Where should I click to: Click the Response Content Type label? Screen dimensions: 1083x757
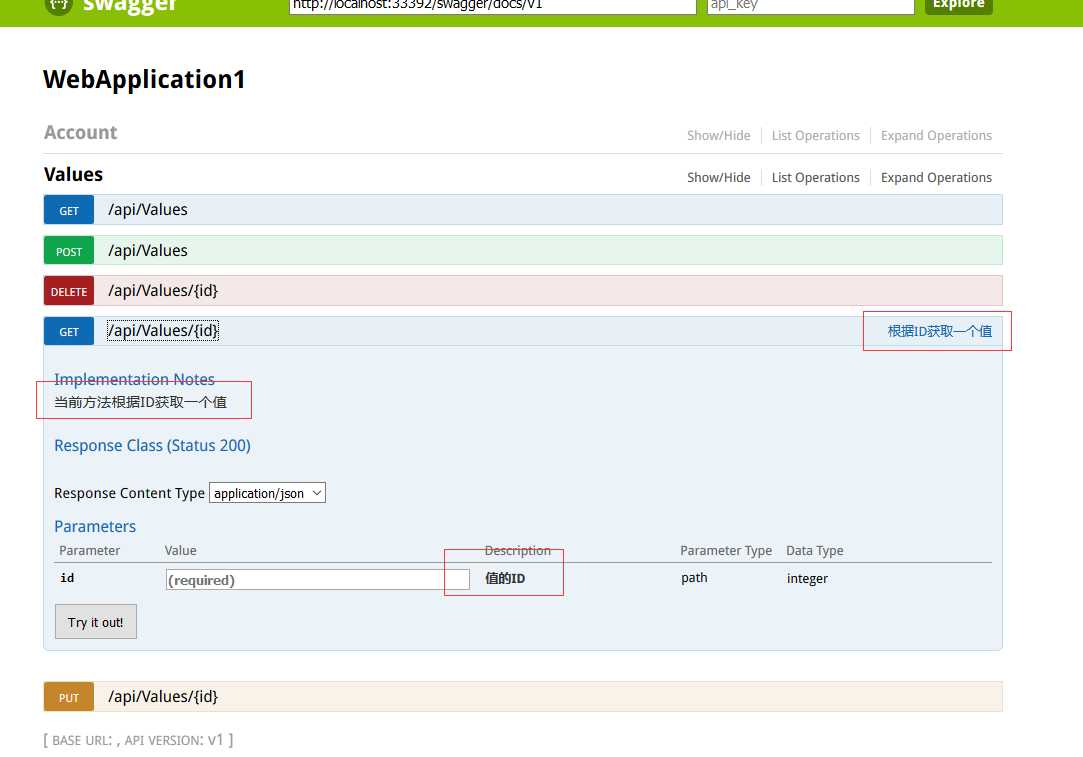129,493
